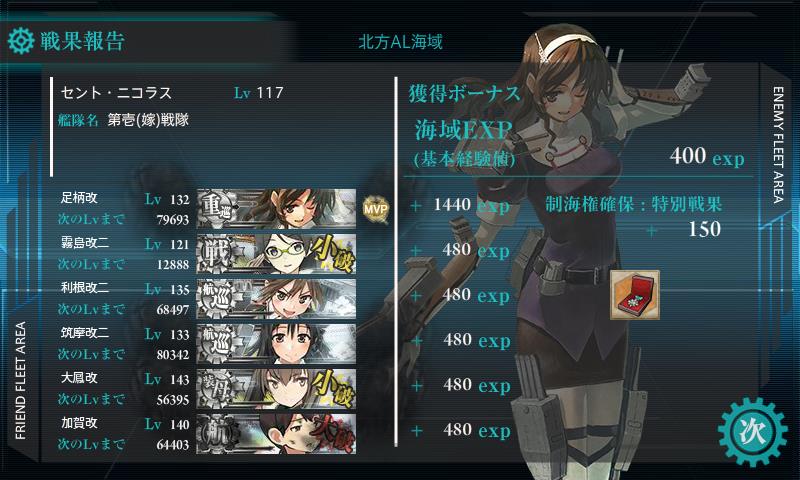Image resolution: width=800 pixels, height=480 pixels.
Task: Select 大鳳改 armored carrier banner
Action: (x=277, y=389)
